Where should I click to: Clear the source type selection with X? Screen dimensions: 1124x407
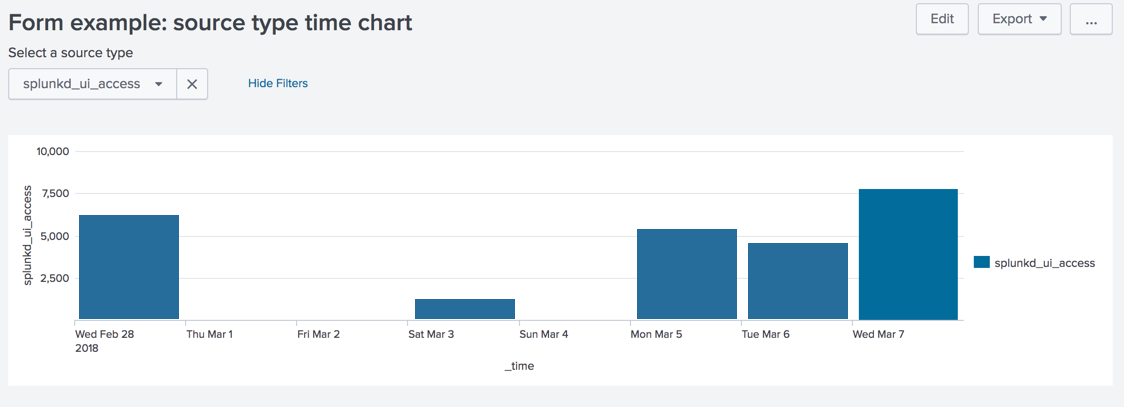tap(192, 84)
